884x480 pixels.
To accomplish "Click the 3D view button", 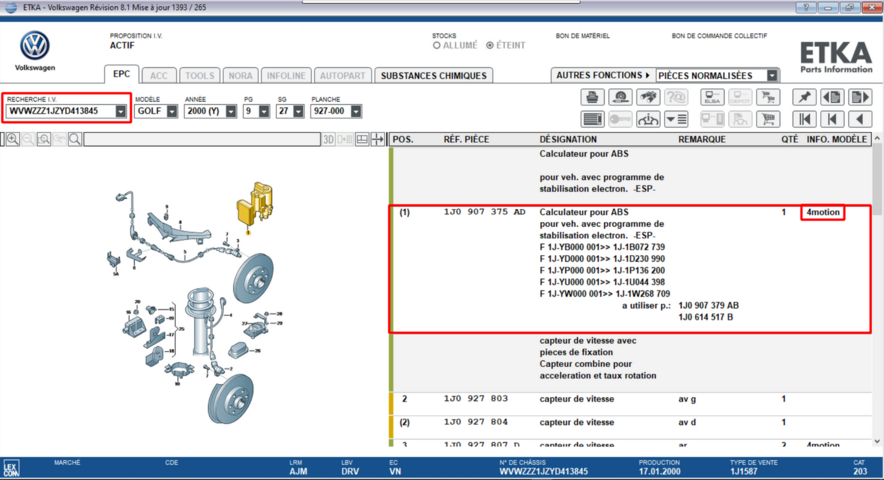I will pyautogui.click(x=329, y=139).
